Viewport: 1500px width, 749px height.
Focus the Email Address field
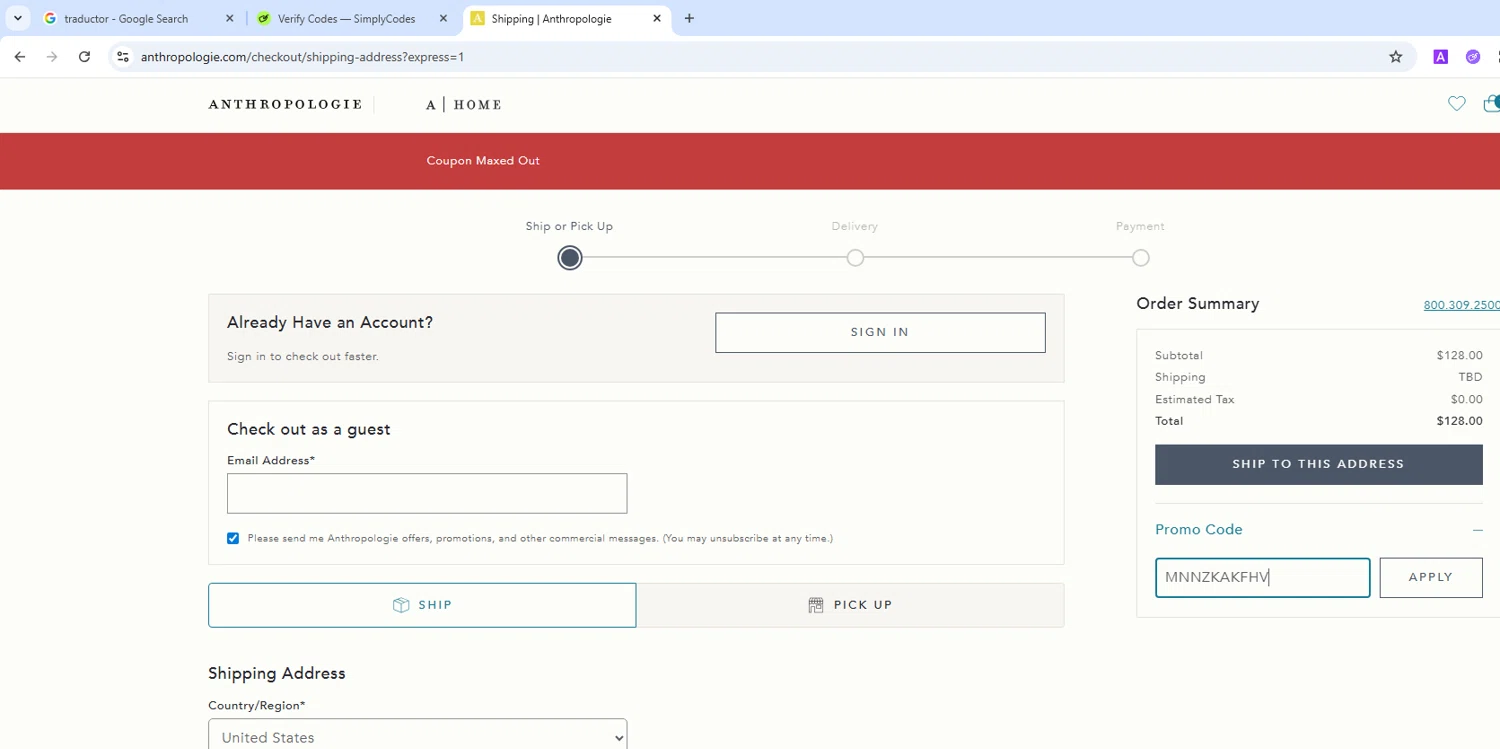(x=427, y=493)
